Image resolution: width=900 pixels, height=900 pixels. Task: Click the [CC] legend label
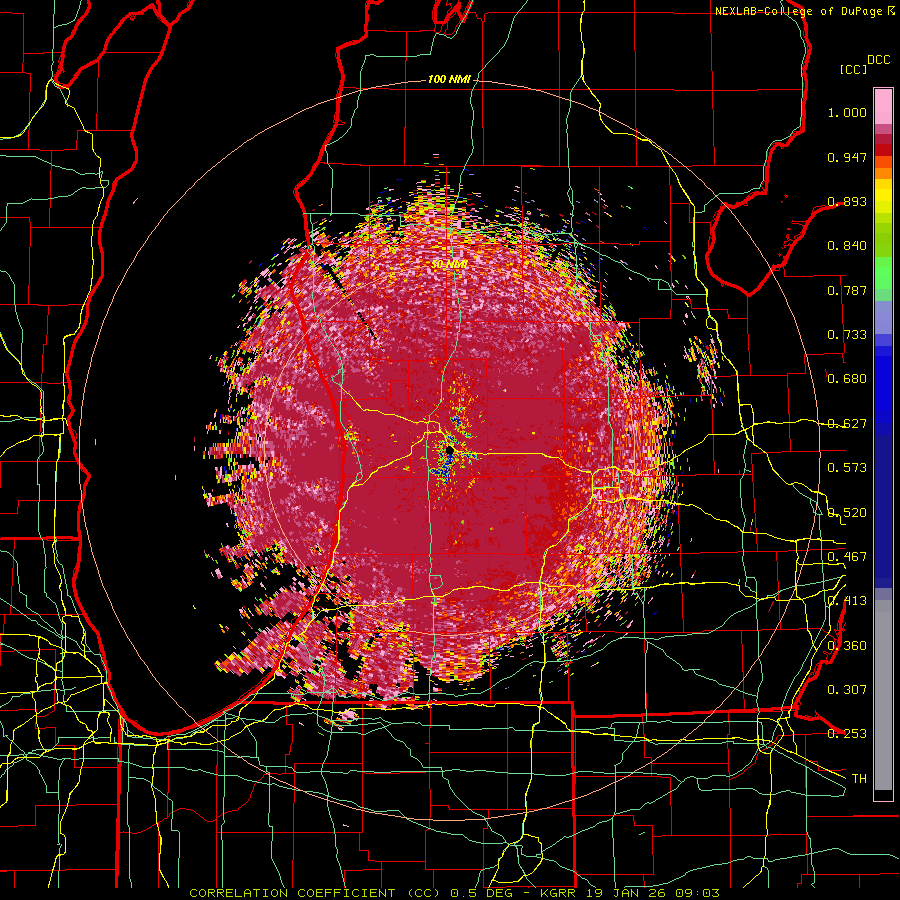click(x=853, y=69)
